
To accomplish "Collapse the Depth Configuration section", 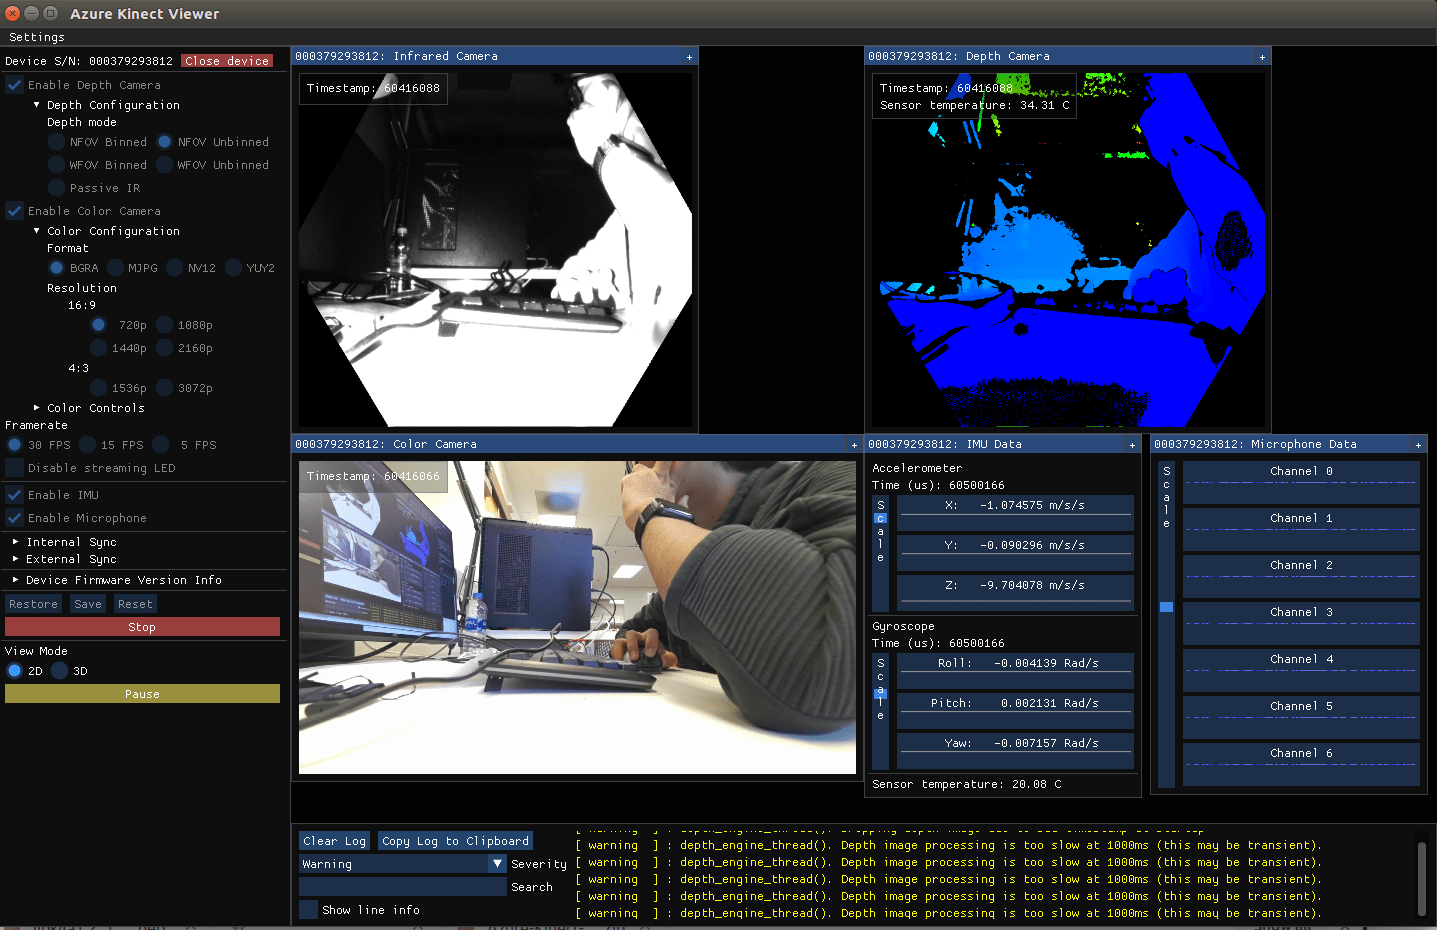I will pyautogui.click(x=37, y=105).
